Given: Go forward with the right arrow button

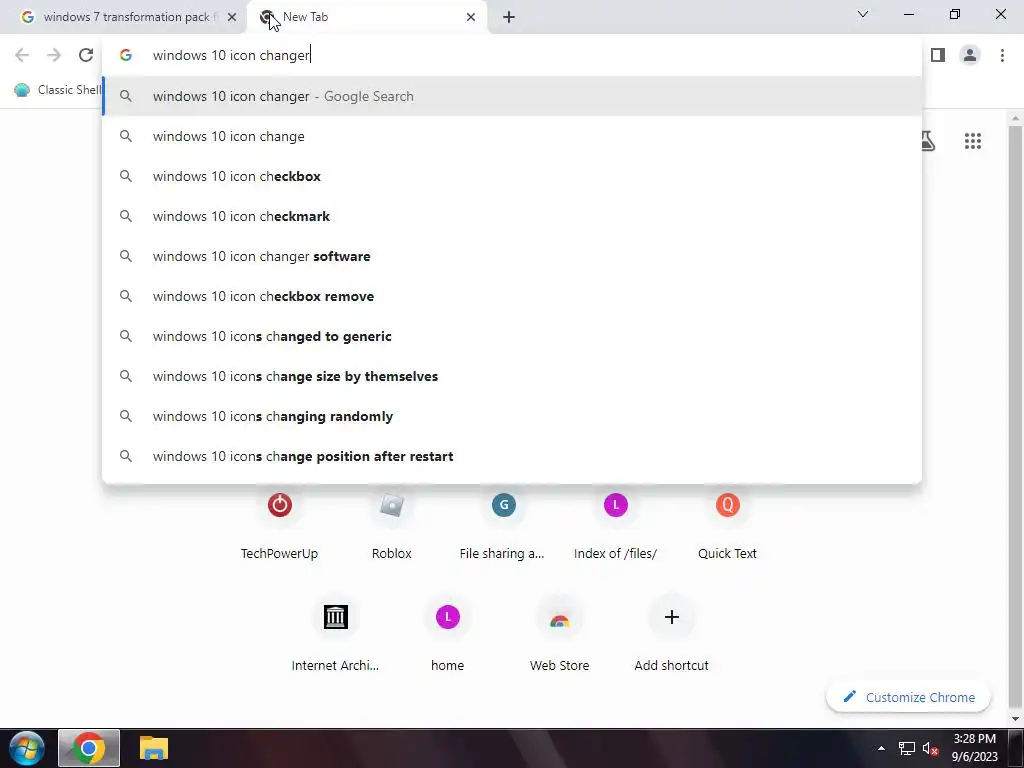Looking at the screenshot, I should coord(54,56).
